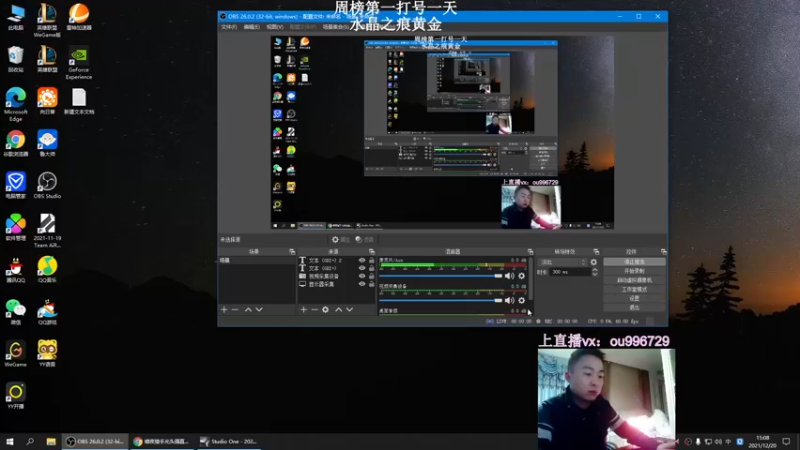Set second mixer channel volume slider
The image size is (800, 450).
point(441,301)
